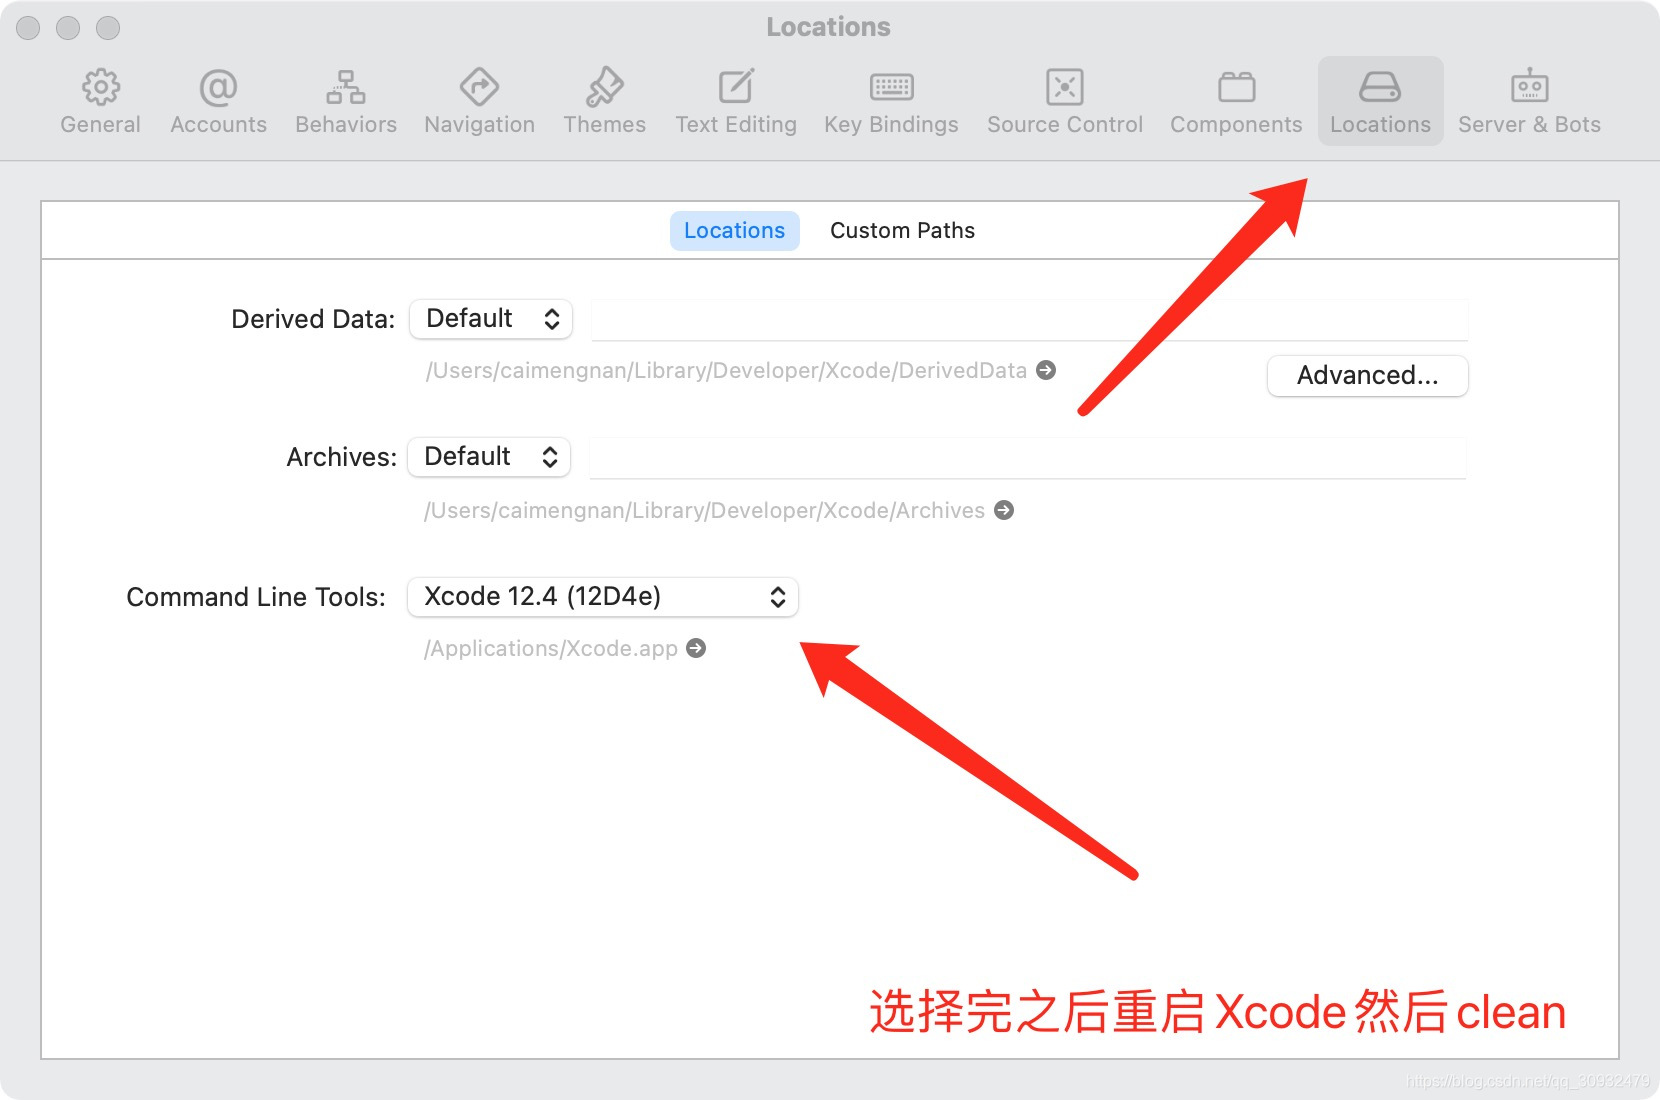Click the Derived Data path input field
The width and height of the screenshot is (1660, 1100).
click(1029, 320)
